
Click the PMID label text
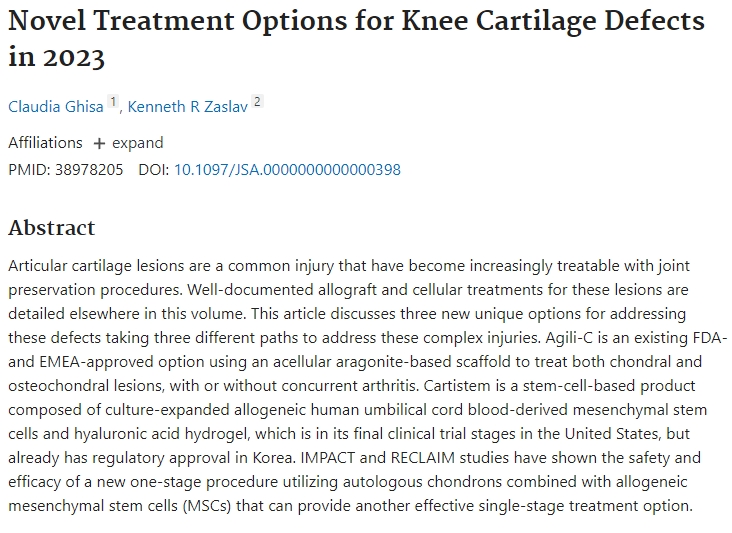[x=26, y=169]
